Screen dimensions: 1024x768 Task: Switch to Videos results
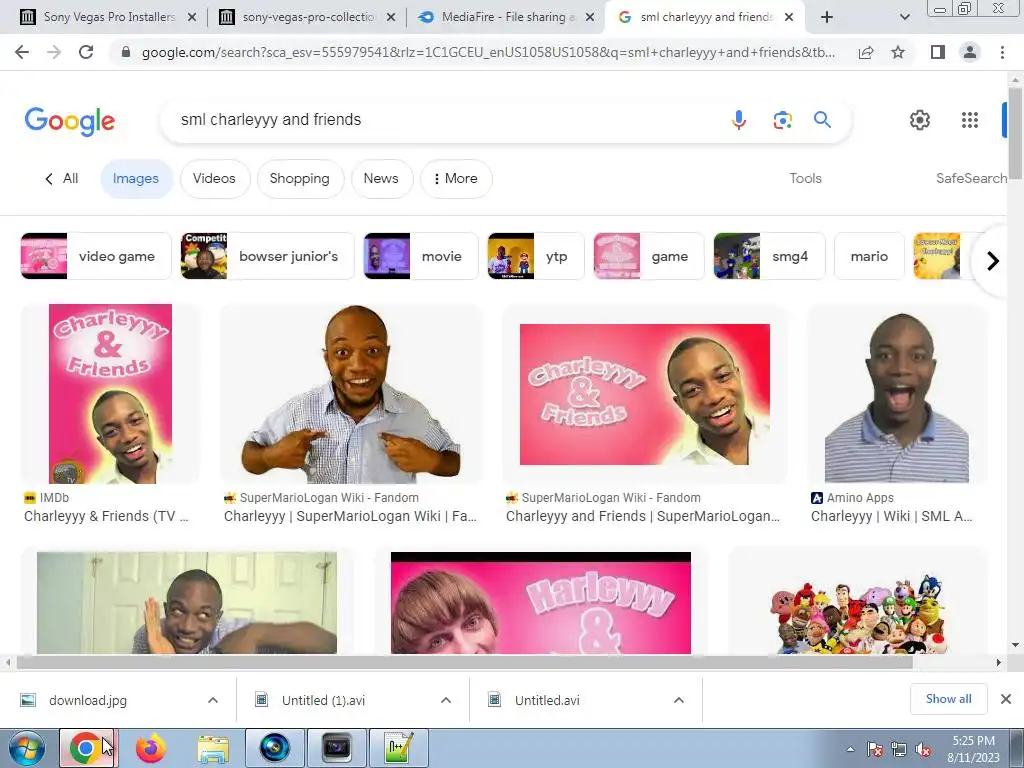pyautogui.click(x=214, y=178)
